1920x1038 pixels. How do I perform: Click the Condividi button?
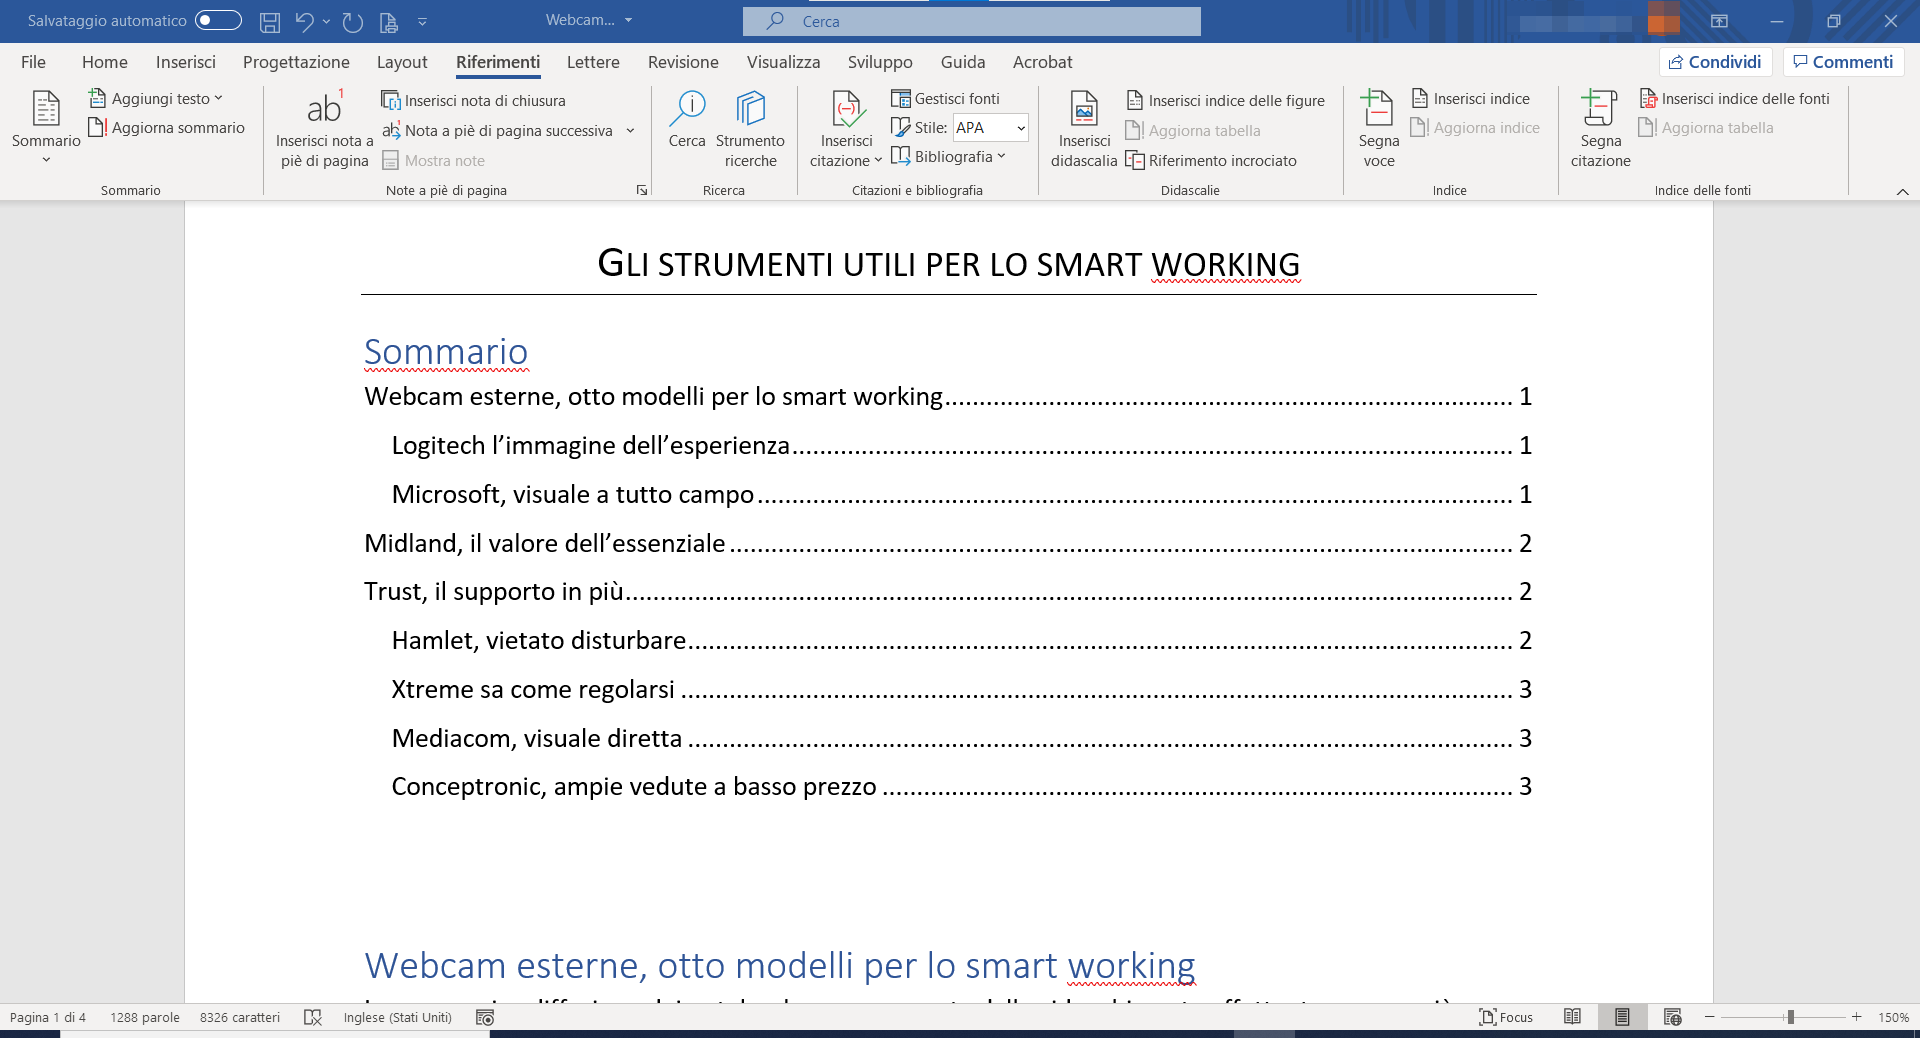[1715, 62]
